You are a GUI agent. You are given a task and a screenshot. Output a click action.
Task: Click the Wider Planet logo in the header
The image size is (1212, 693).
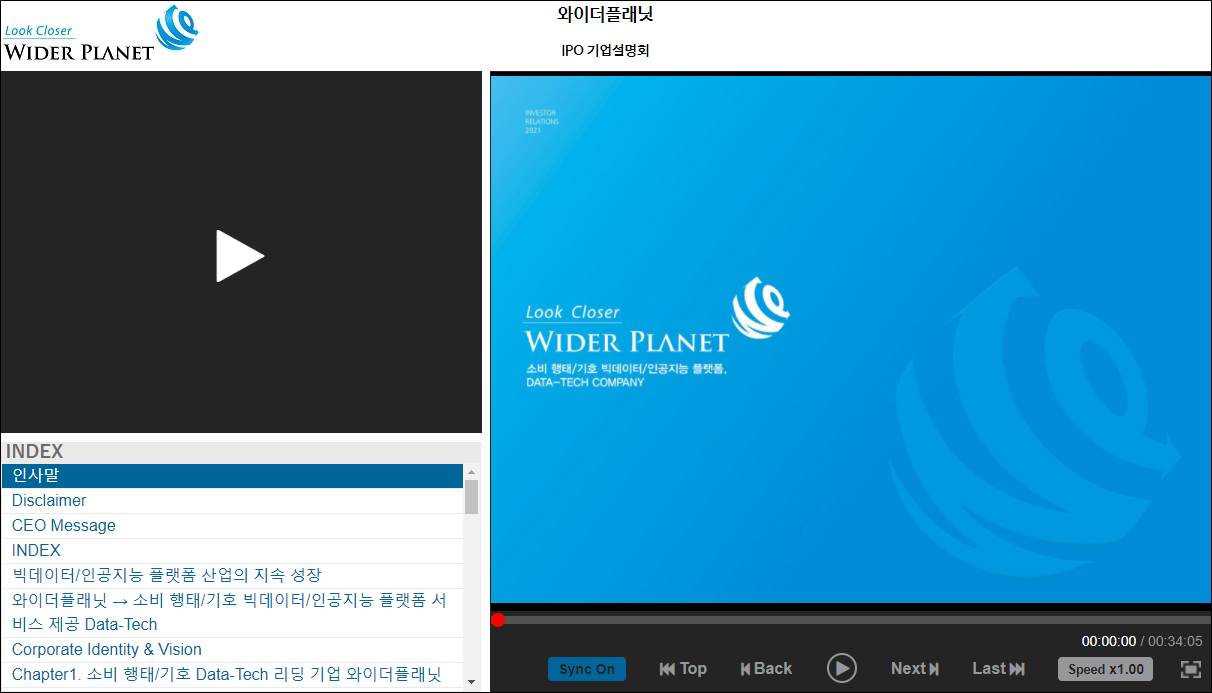(x=101, y=34)
